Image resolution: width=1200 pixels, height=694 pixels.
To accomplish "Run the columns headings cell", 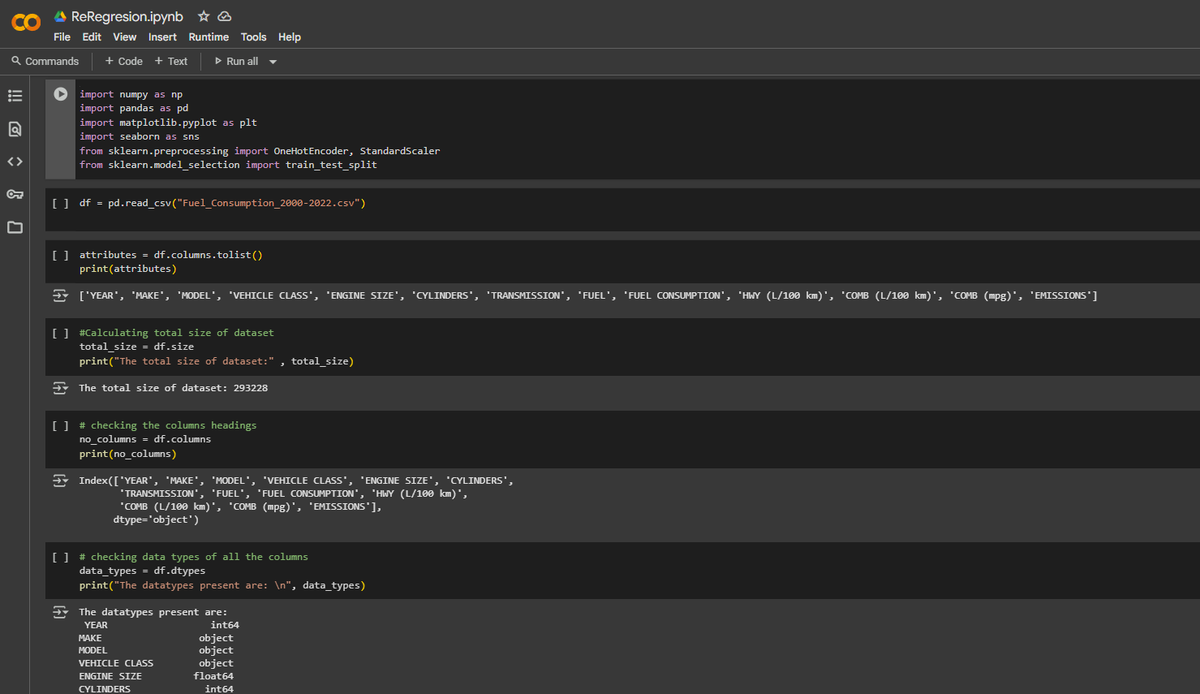I will coord(60,425).
